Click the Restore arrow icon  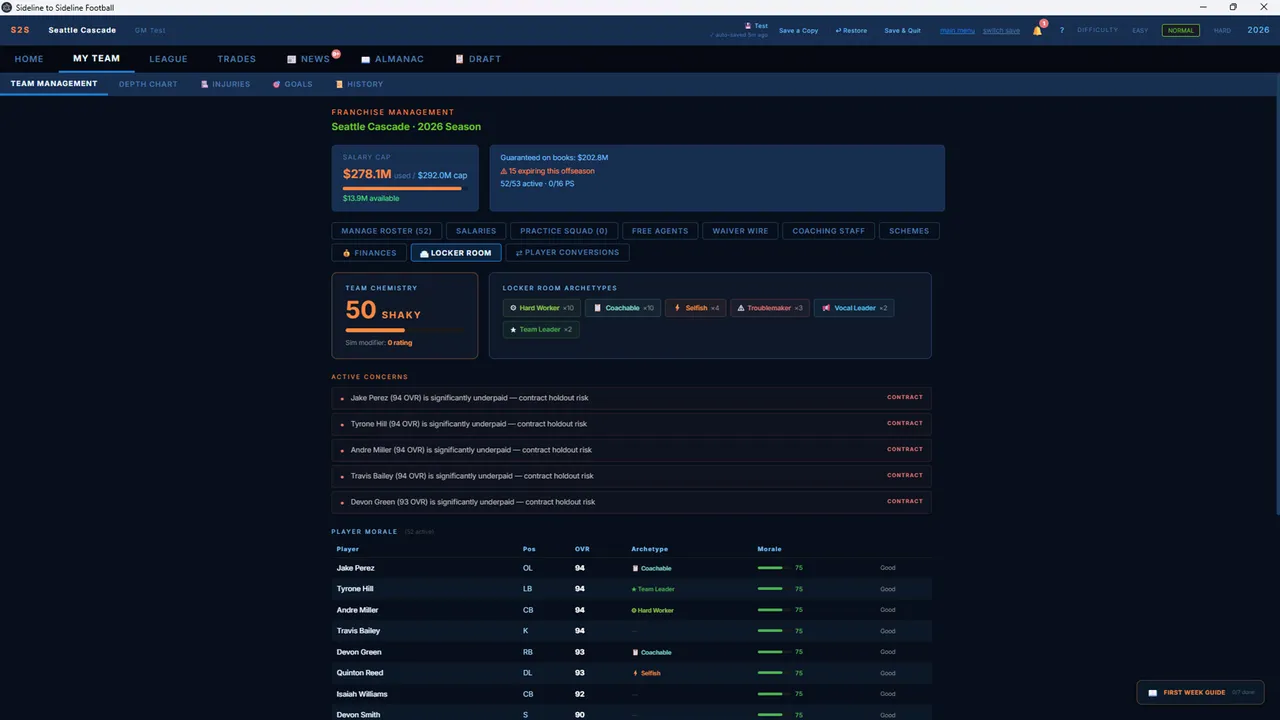[838, 31]
